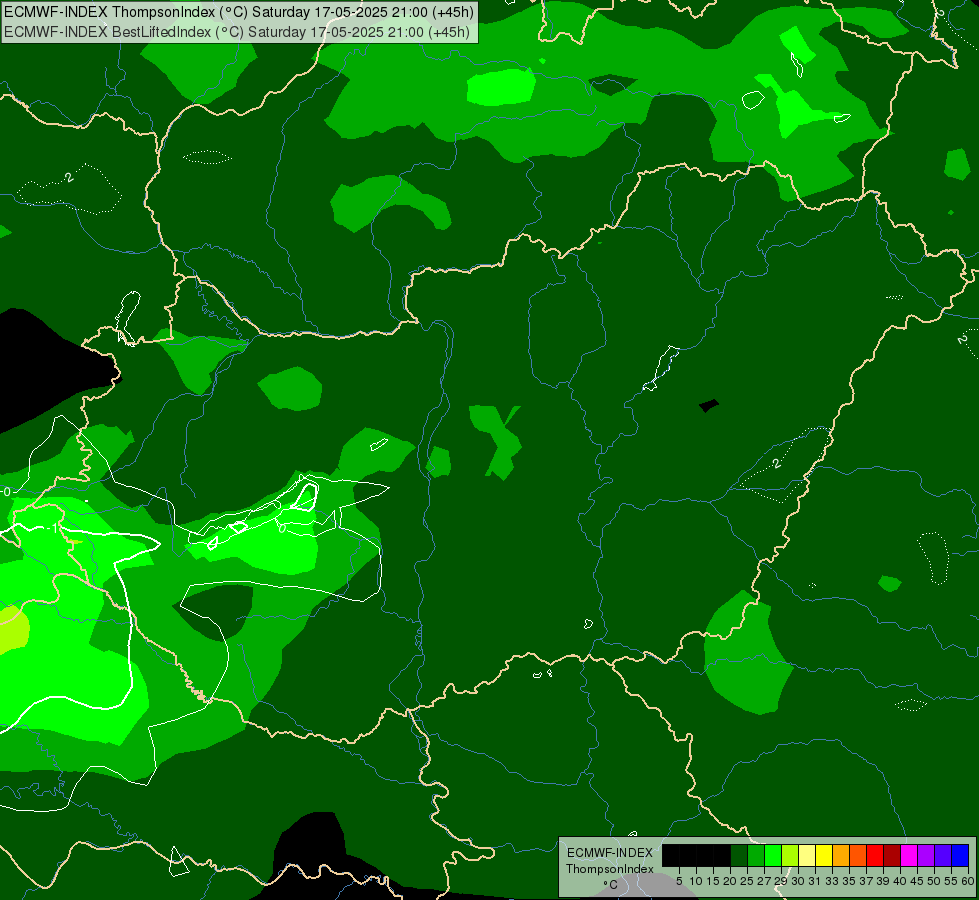The image size is (979, 900).
Task: Click the BestLiftedIndex title line at top
Action: (237, 32)
